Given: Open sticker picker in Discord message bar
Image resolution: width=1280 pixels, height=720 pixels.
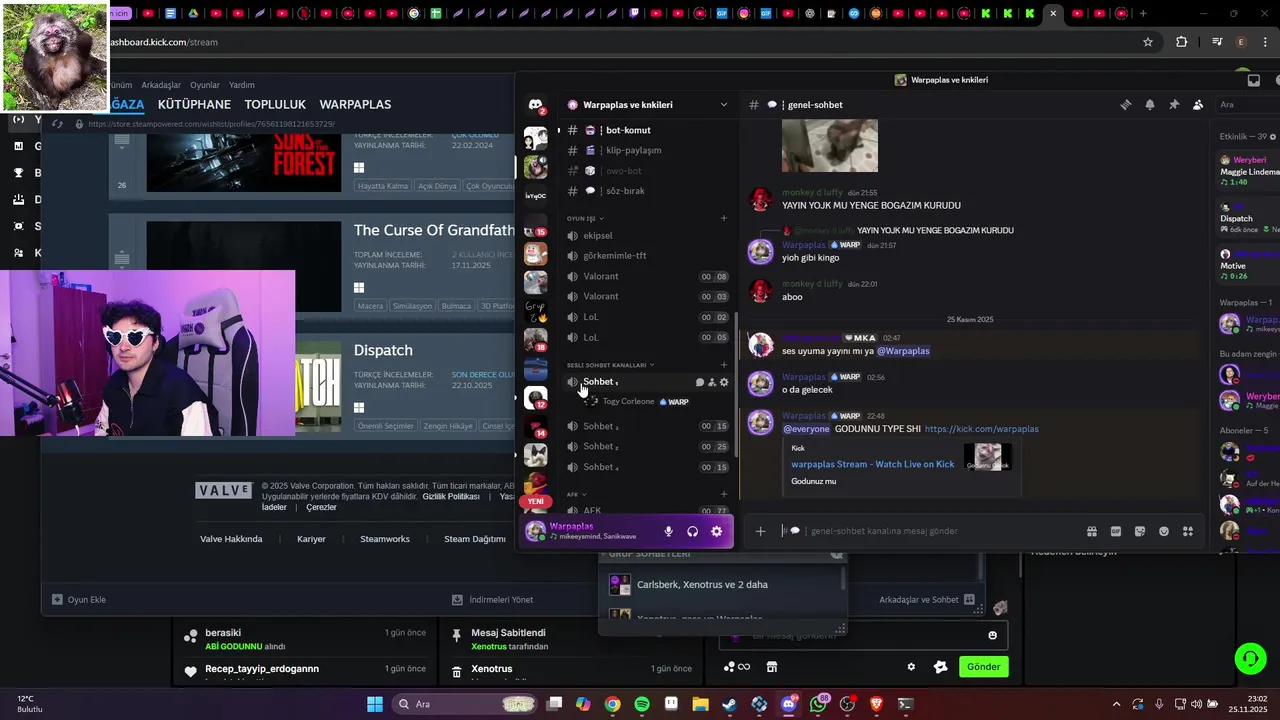Looking at the screenshot, I should [x=1140, y=532].
